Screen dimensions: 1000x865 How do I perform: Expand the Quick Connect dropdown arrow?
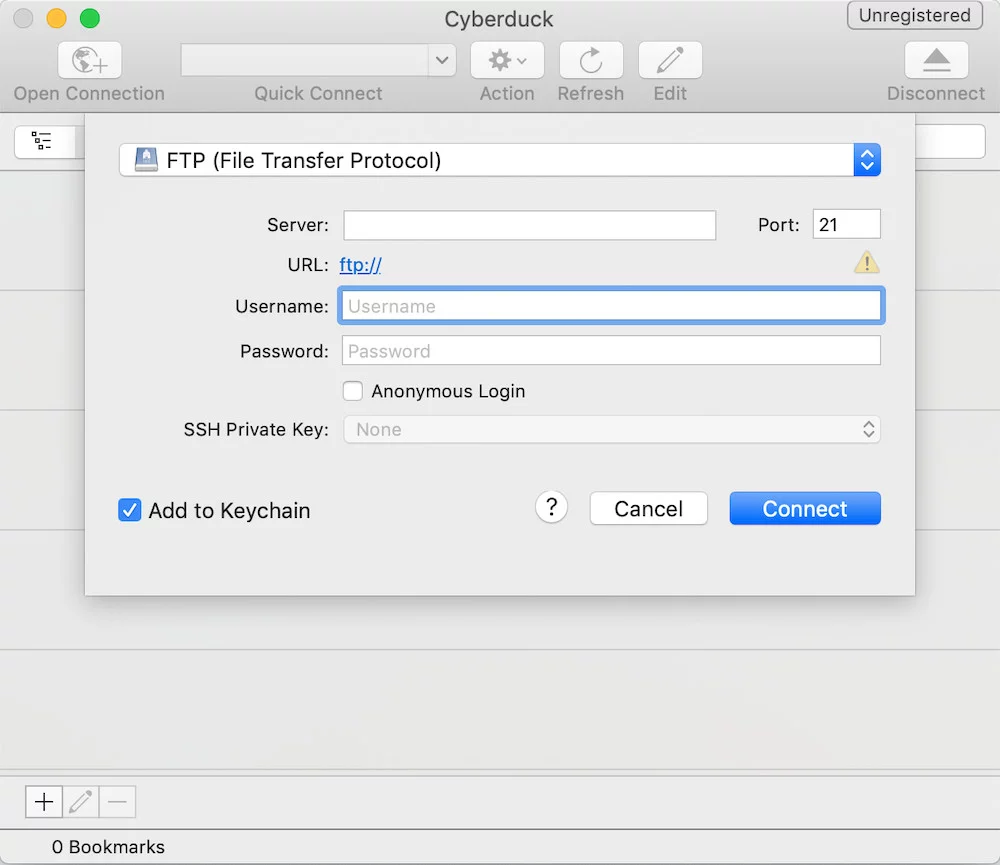tap(442, 61)
